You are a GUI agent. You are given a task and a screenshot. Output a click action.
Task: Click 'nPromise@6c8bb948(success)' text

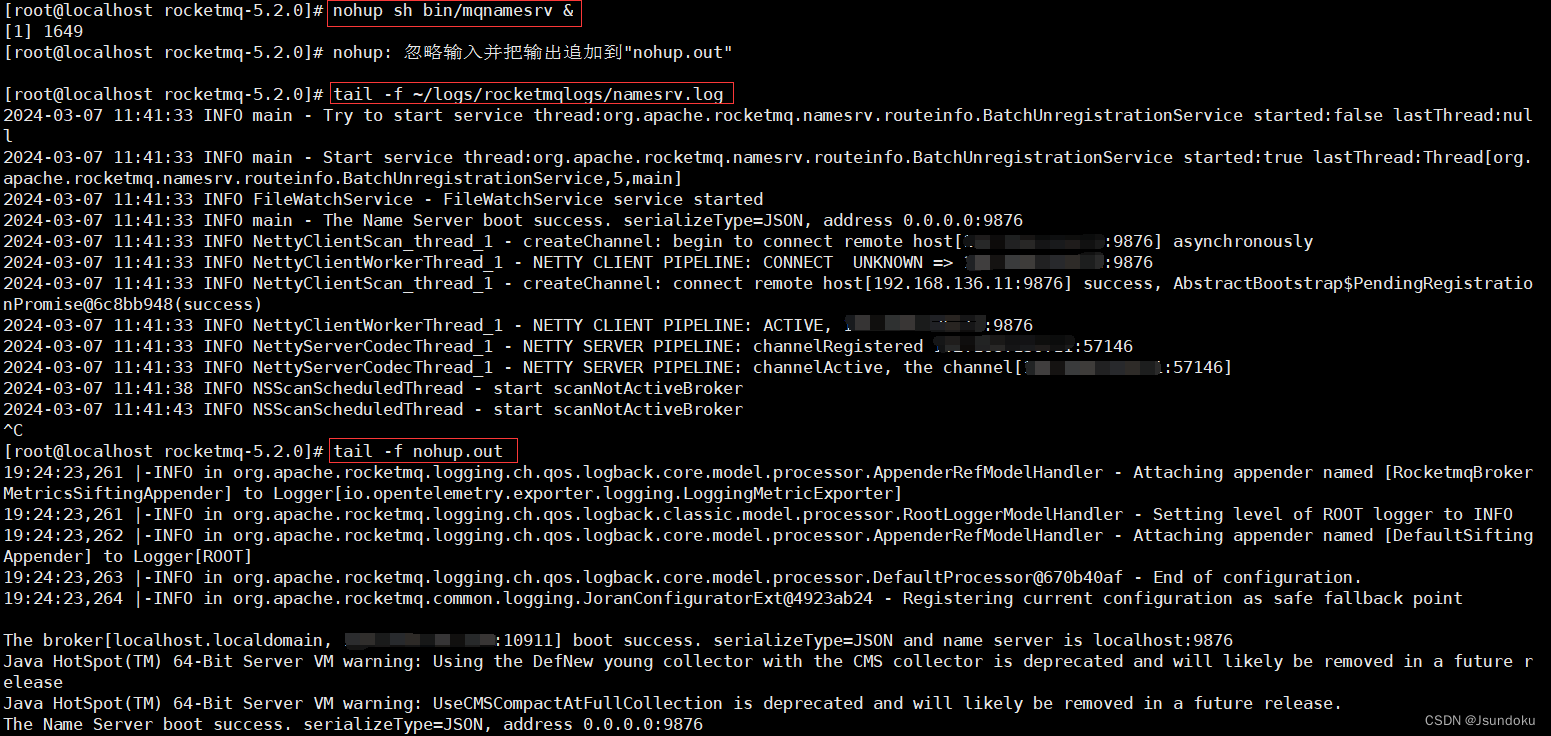(x=133, y=305)
